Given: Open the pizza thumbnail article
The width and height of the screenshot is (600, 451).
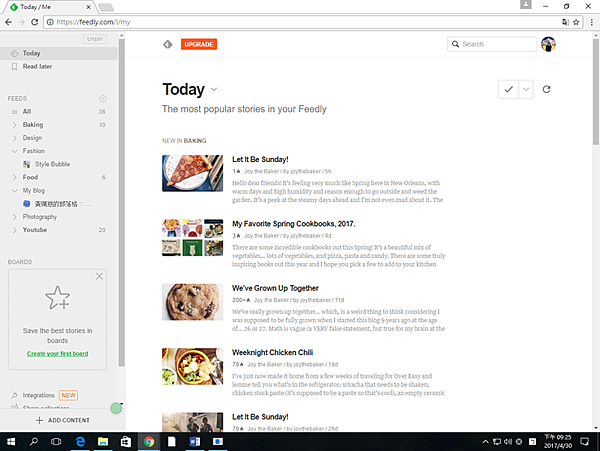Looking at the screenshot, I should click(192, 173).
